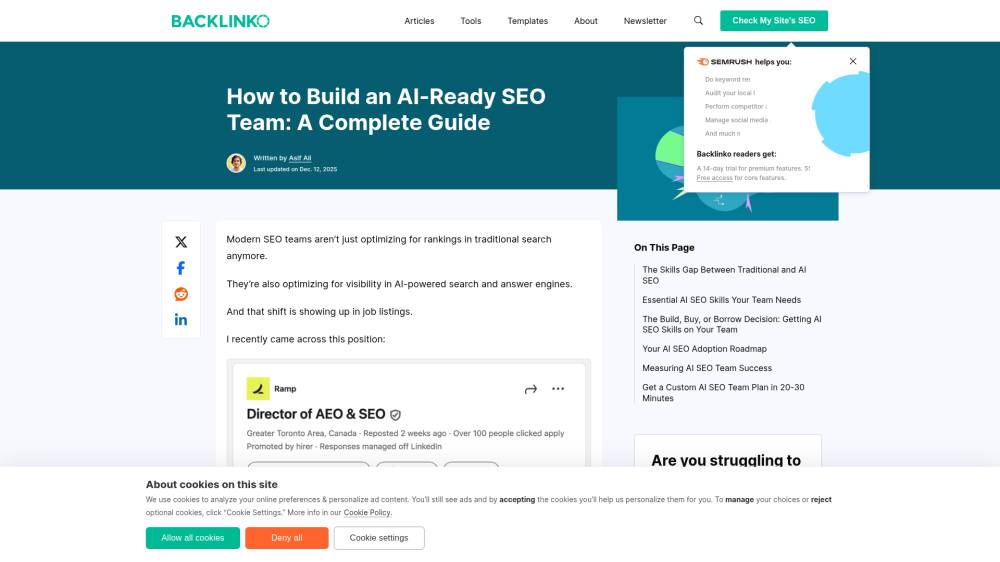
Task: Share article on LinkedIn
Action: [181, 320]
